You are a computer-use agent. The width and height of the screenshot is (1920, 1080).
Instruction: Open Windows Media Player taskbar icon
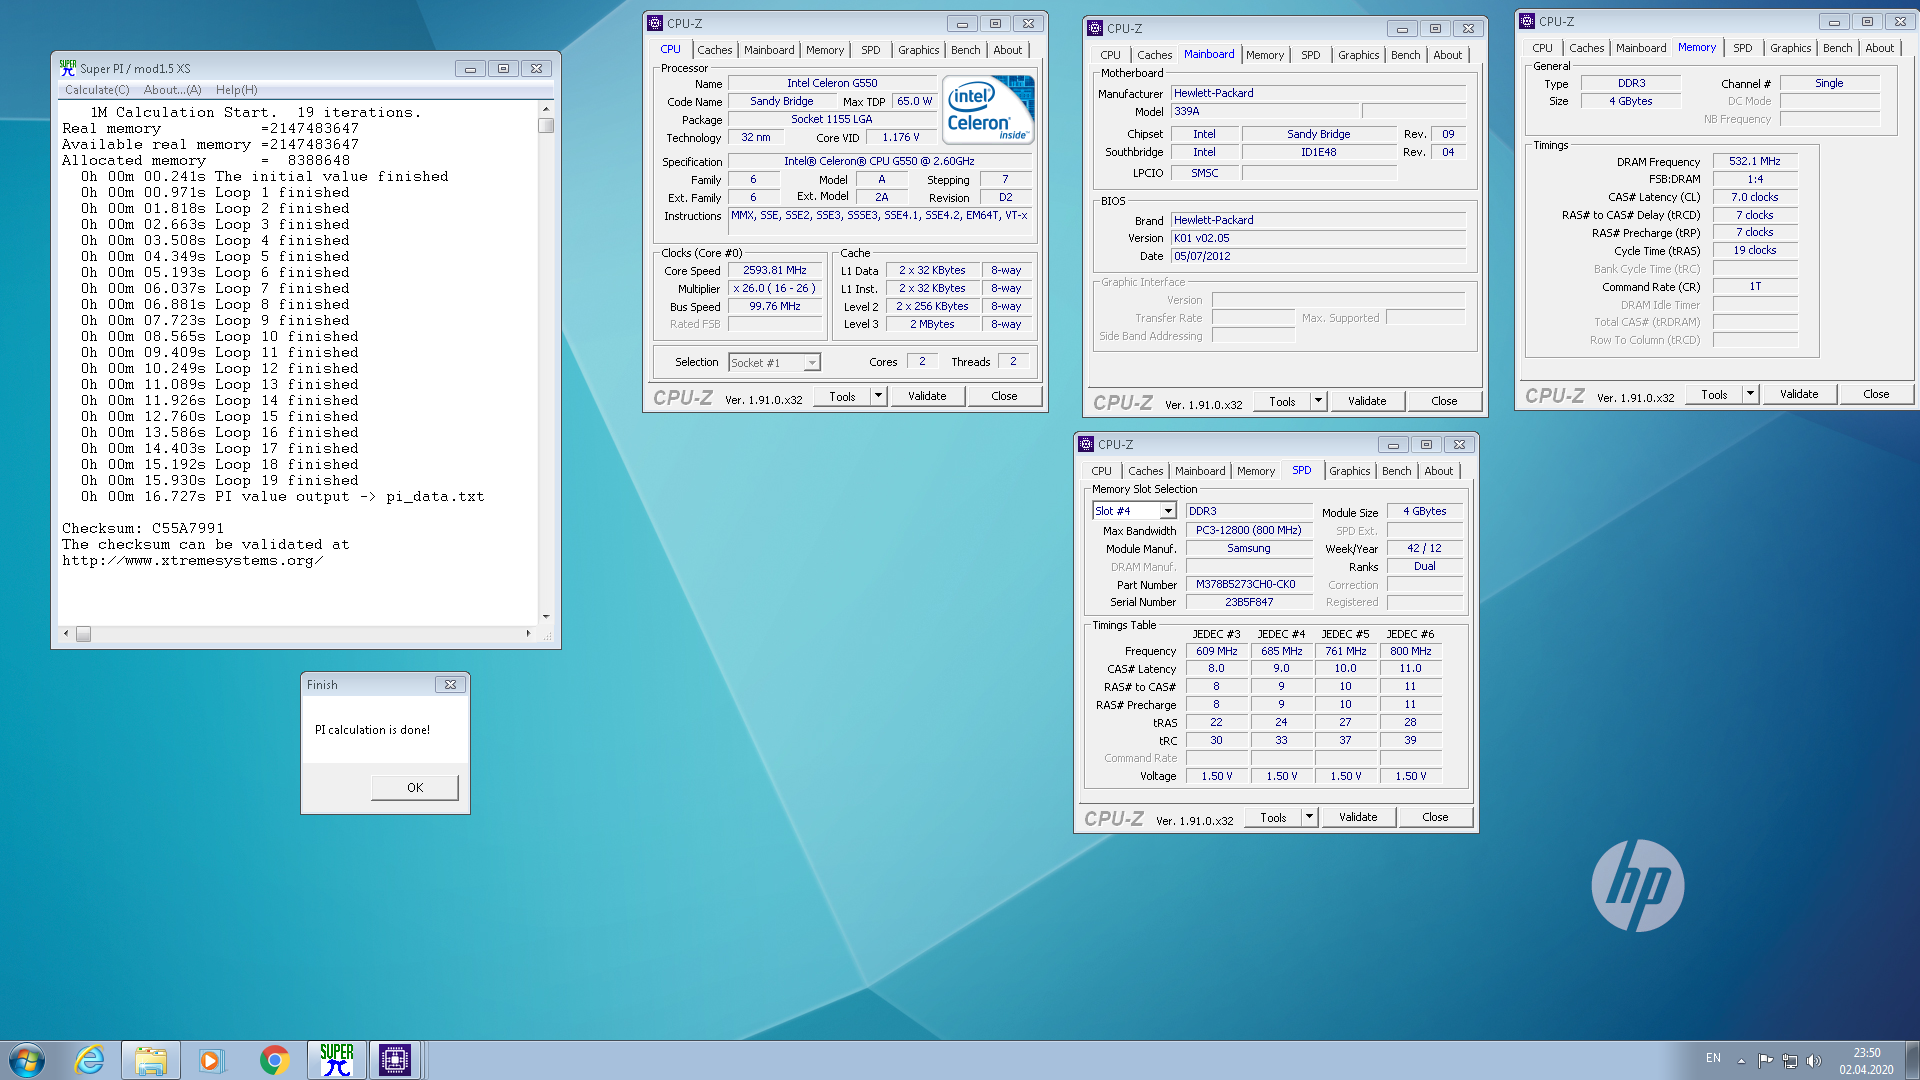coord(211,1060)
